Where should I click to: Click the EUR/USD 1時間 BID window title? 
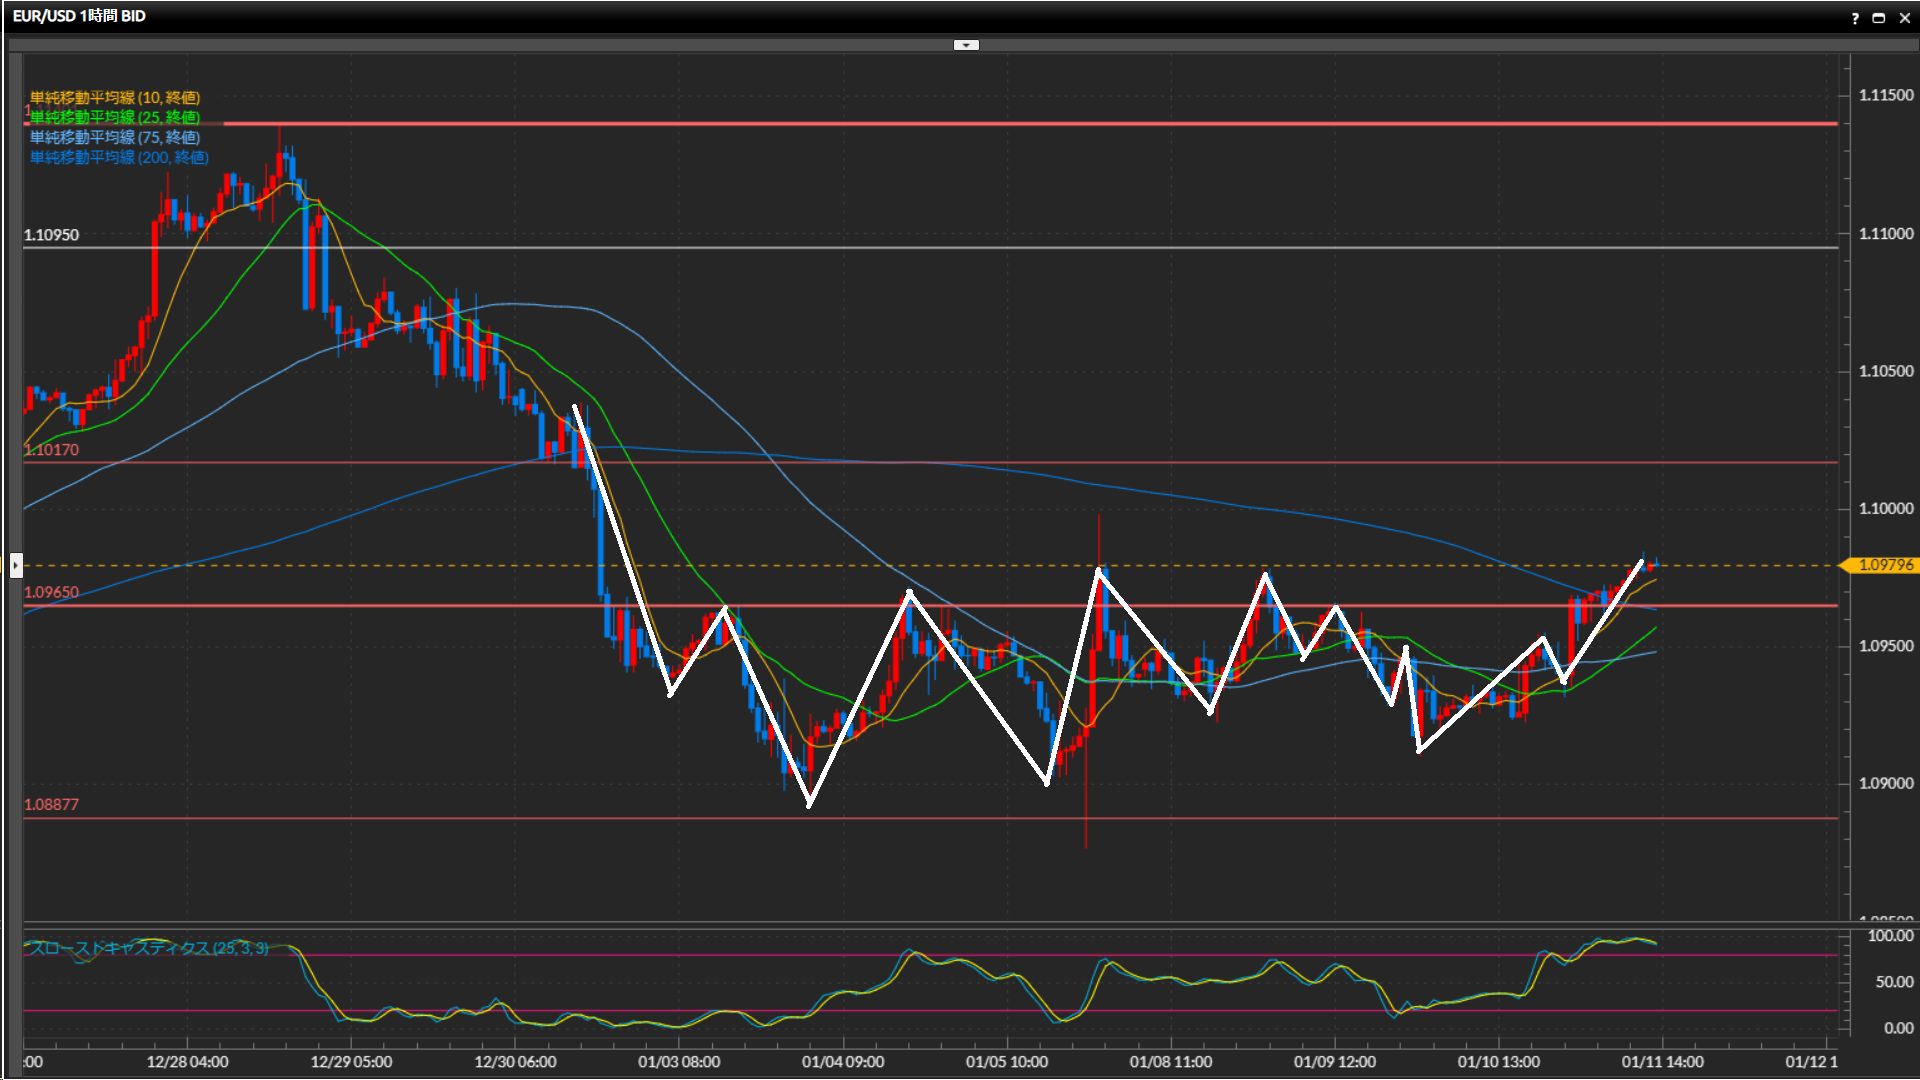click(79, 16)
